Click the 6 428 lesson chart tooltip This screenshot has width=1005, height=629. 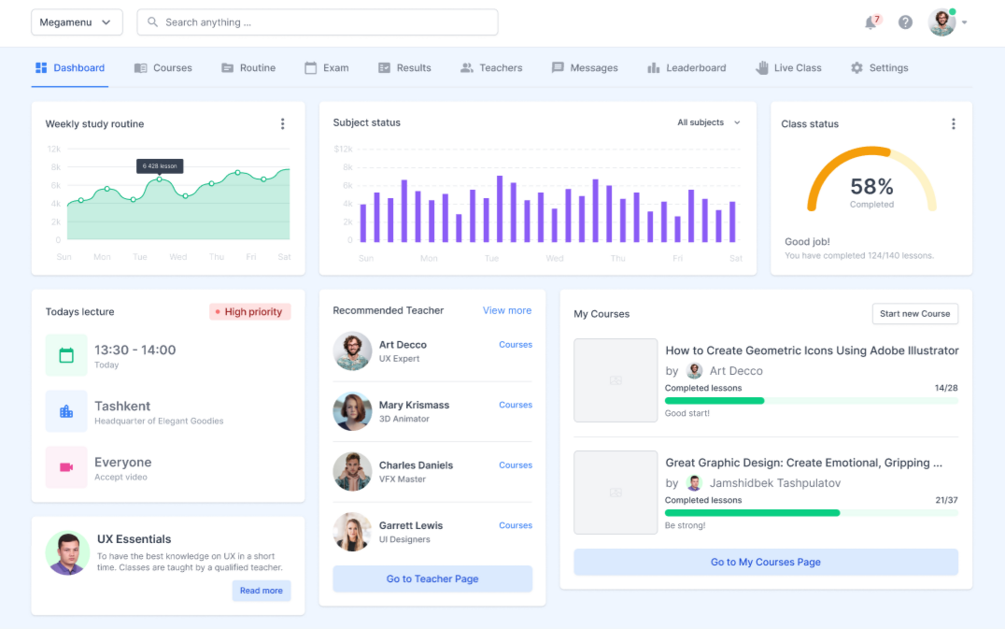click(x=160, y=166)
